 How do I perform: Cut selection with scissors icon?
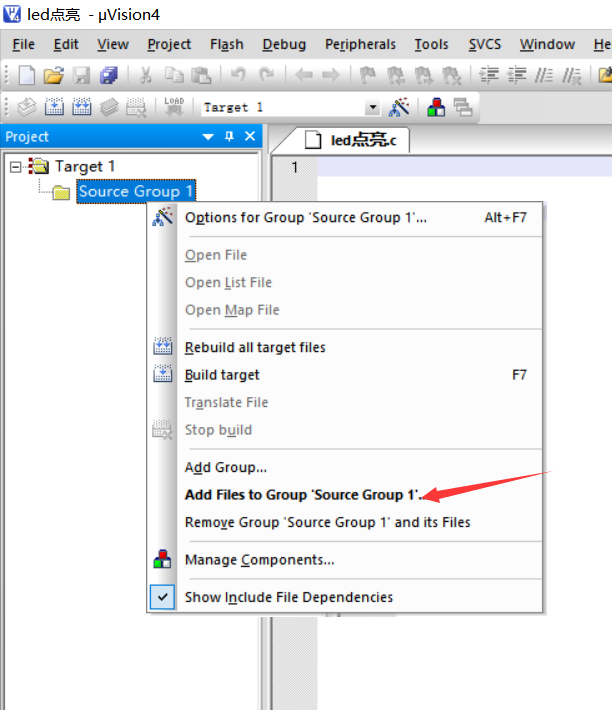(x=146, y=75)
